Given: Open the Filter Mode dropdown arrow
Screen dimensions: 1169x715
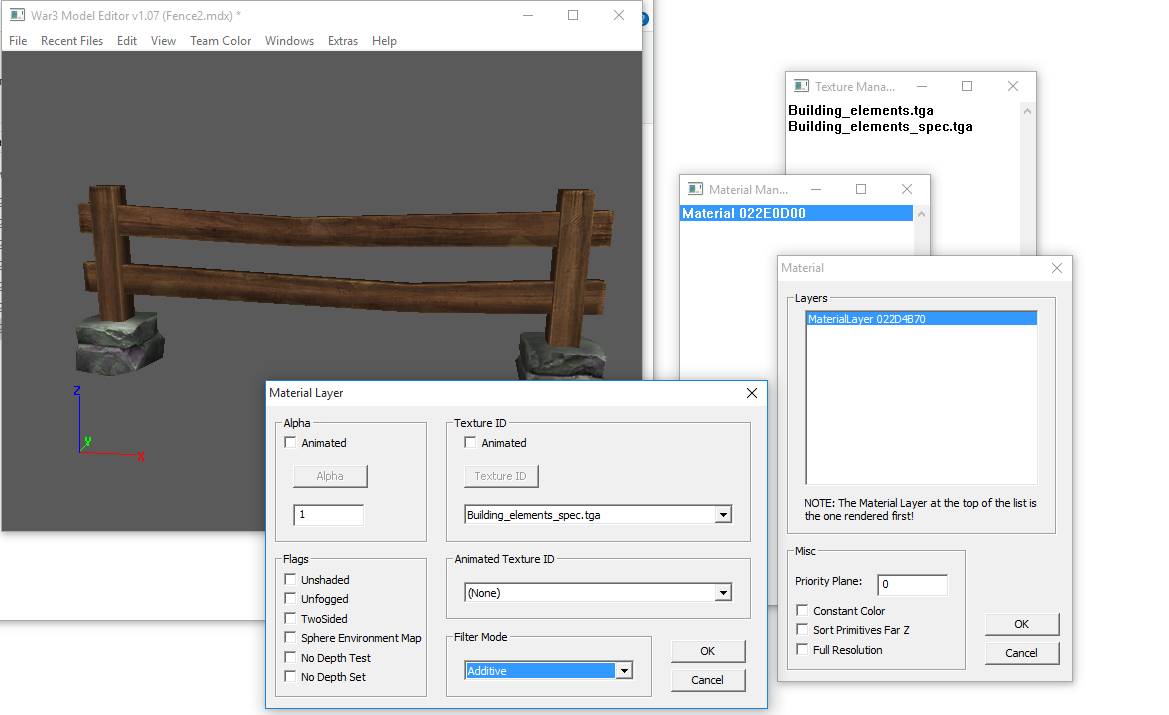Looking at the screenshot, I should tap(624, 670).
